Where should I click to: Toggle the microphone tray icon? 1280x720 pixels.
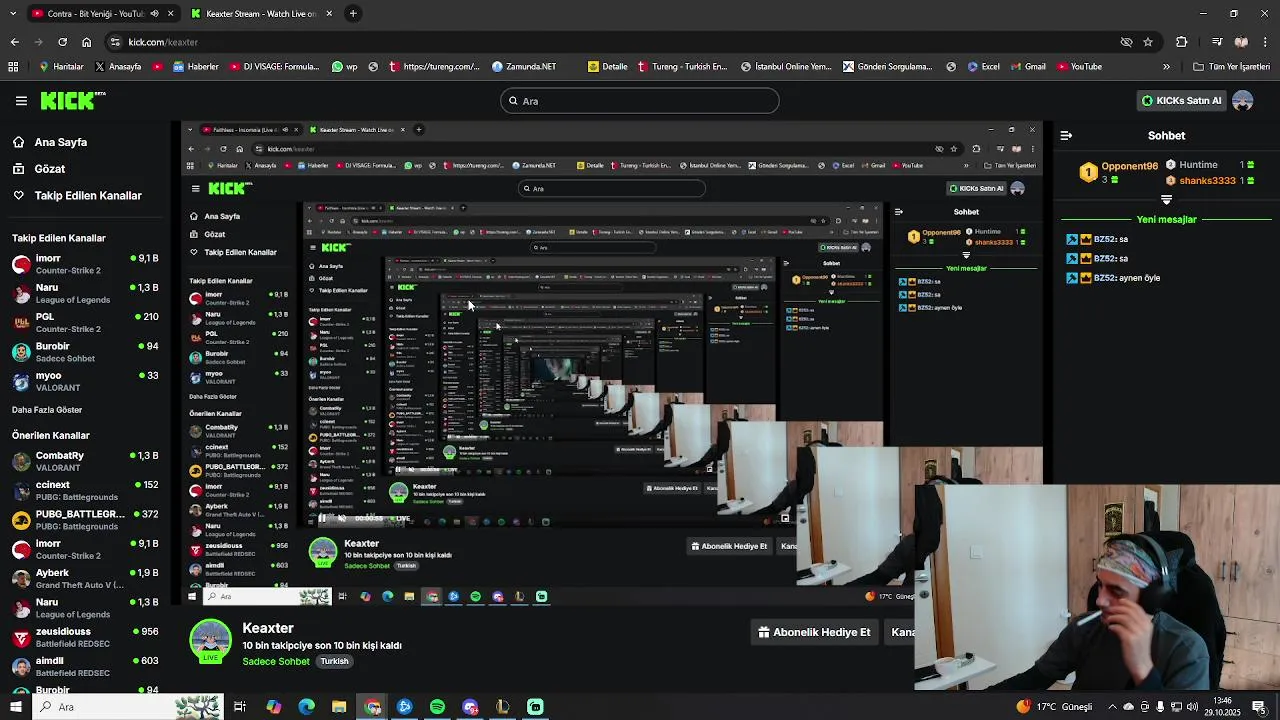coord(1160,707)
